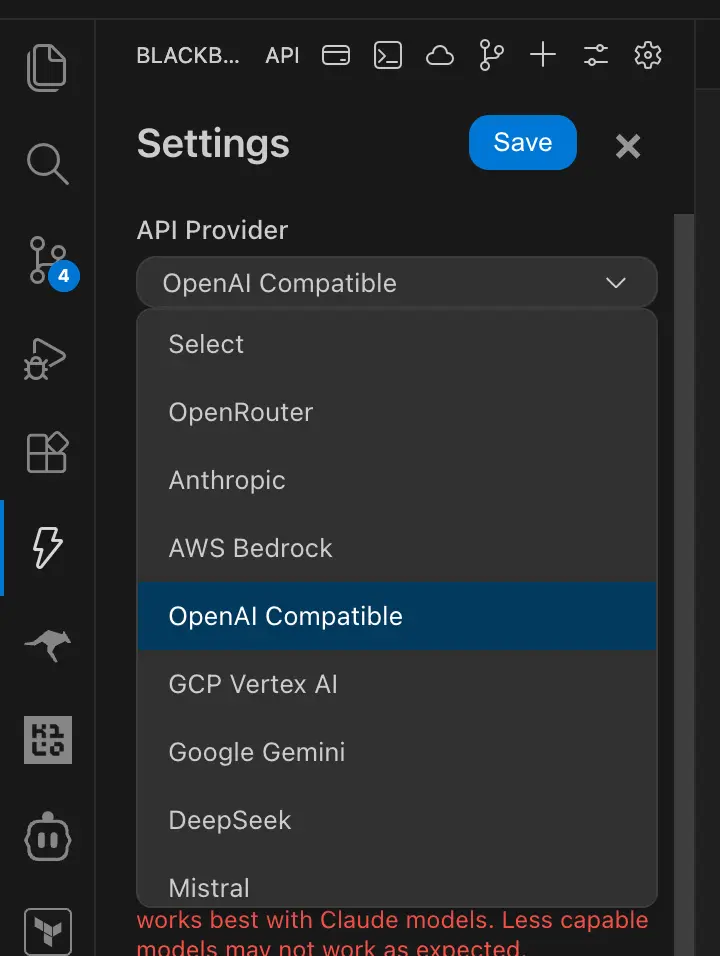Image resolution: width=720 pixels, height=956 pixels.
Task: Open Blackbox settings via the gear icon
Action: click(x=647, y=55)
